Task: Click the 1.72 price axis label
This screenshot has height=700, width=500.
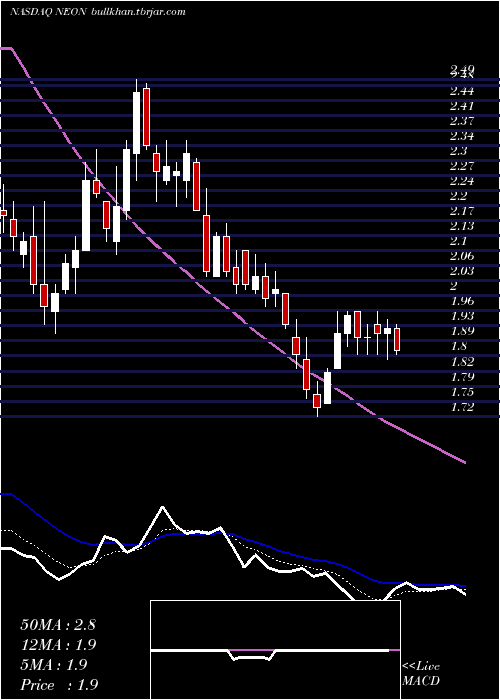Action: (x=462, y=407)
